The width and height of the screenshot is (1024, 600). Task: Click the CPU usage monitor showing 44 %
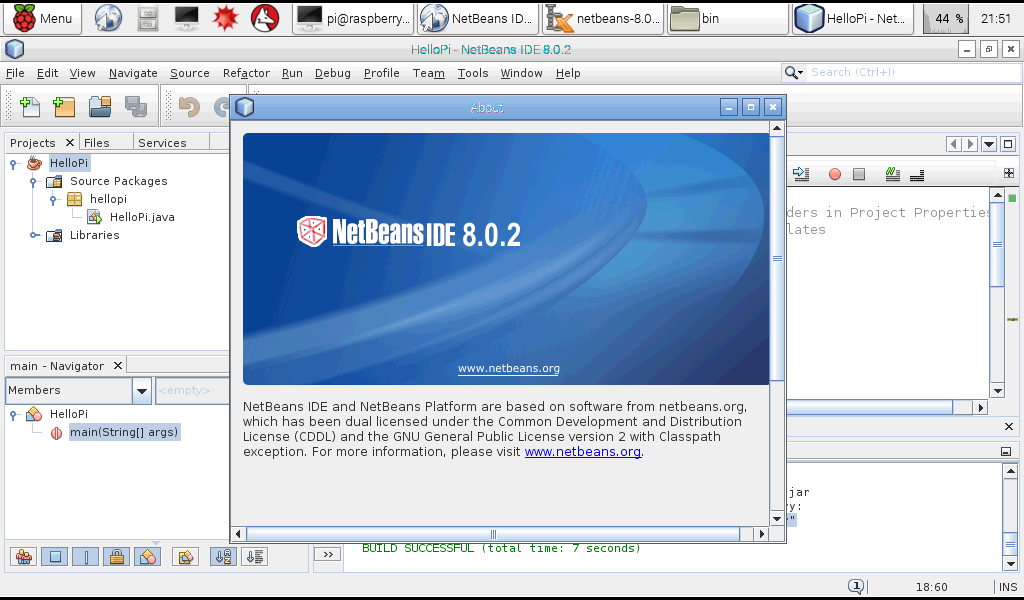[x=945, y=18]
